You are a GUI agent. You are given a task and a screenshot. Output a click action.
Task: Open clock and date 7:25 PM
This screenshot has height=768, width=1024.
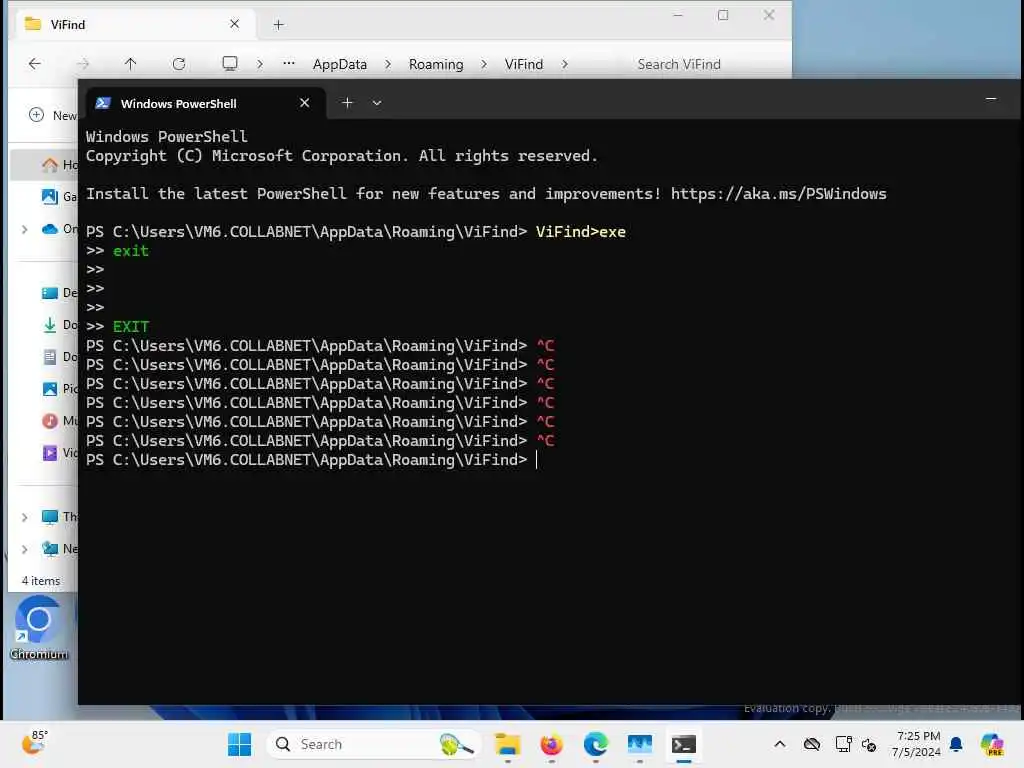coord(917,744)
